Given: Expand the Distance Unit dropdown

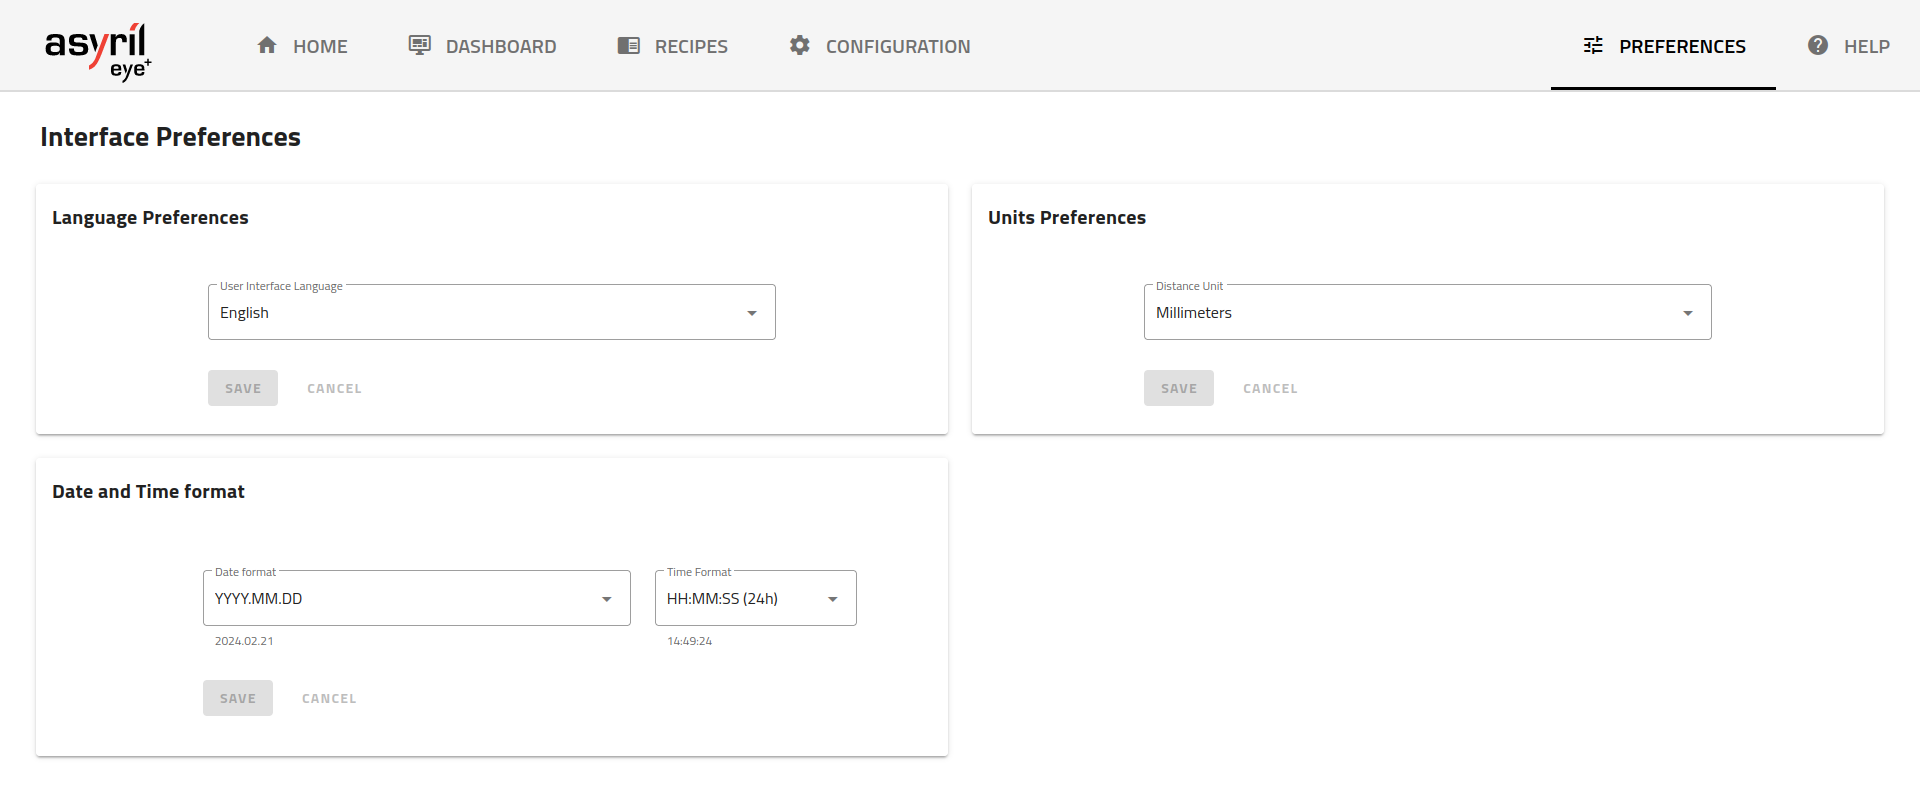Looking at the screenshot, I should click(x=1427, y=313).
